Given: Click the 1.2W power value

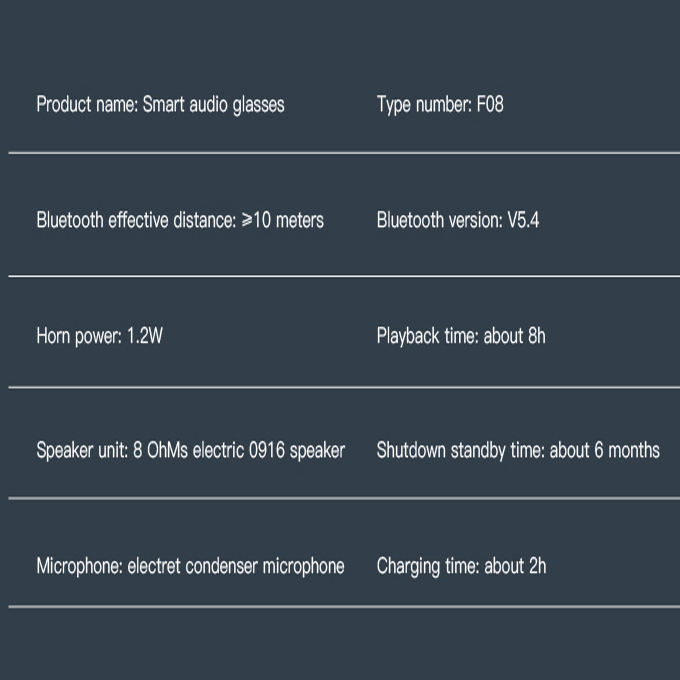Looking at the screenshot, I should (145, 336).
